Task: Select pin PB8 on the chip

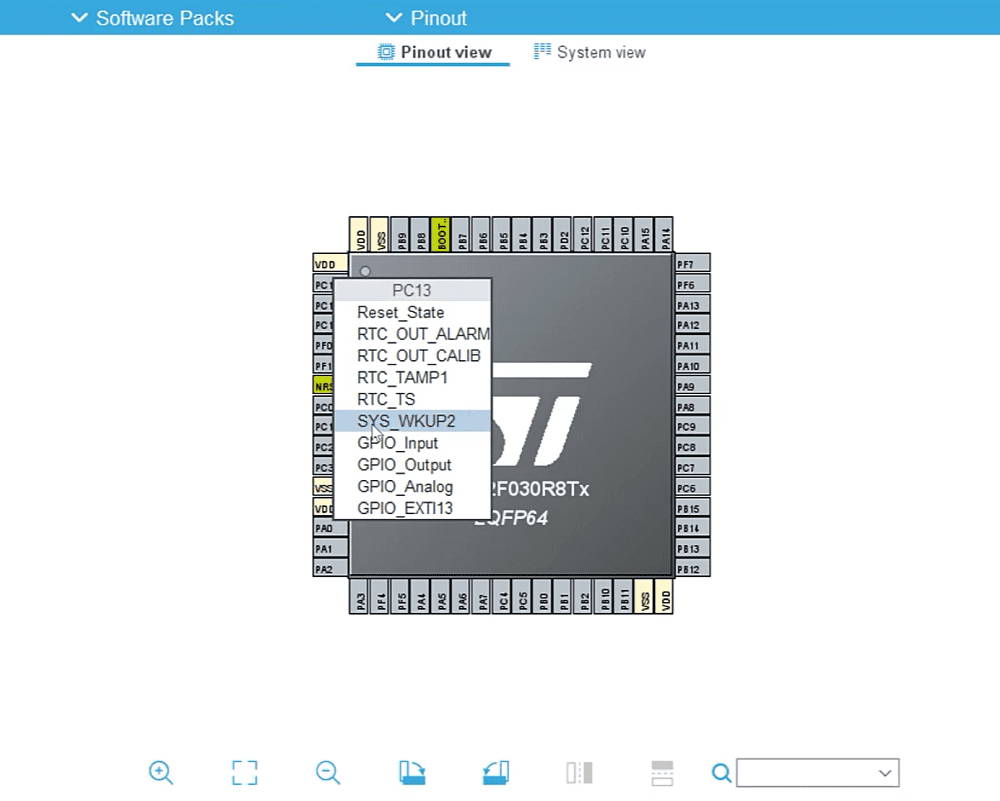Action: pos(420,235)
